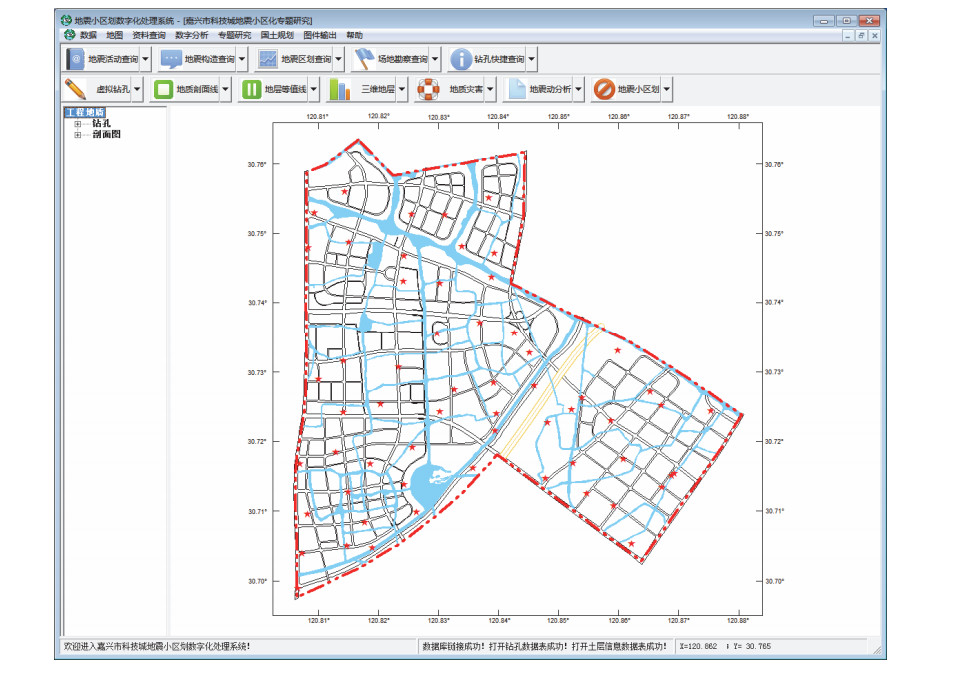Click the 地震区划查询 chart icon
The height and width of the screenshot is (675, 955).
tap(267, 60)
